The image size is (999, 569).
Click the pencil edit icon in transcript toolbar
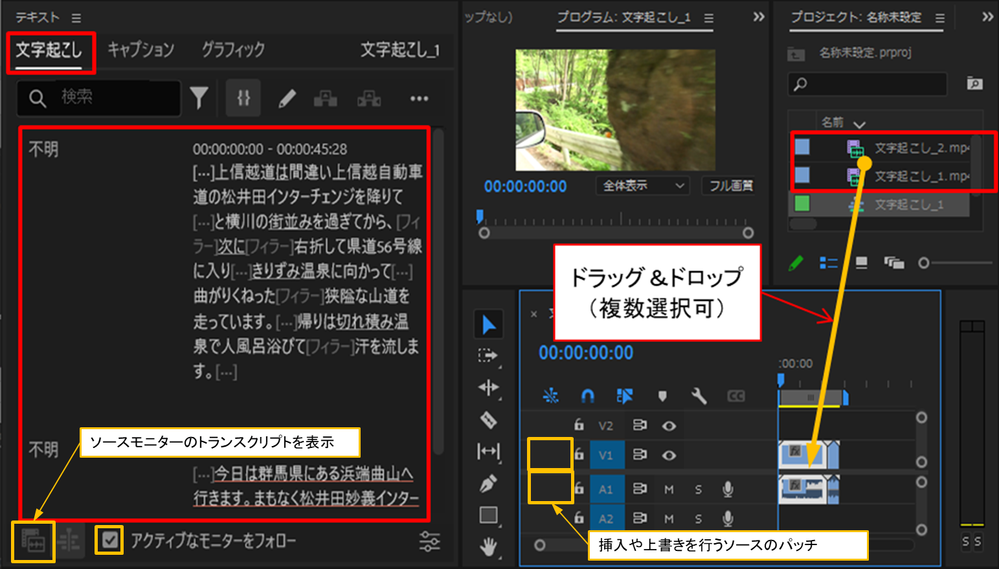click(287, 98)
